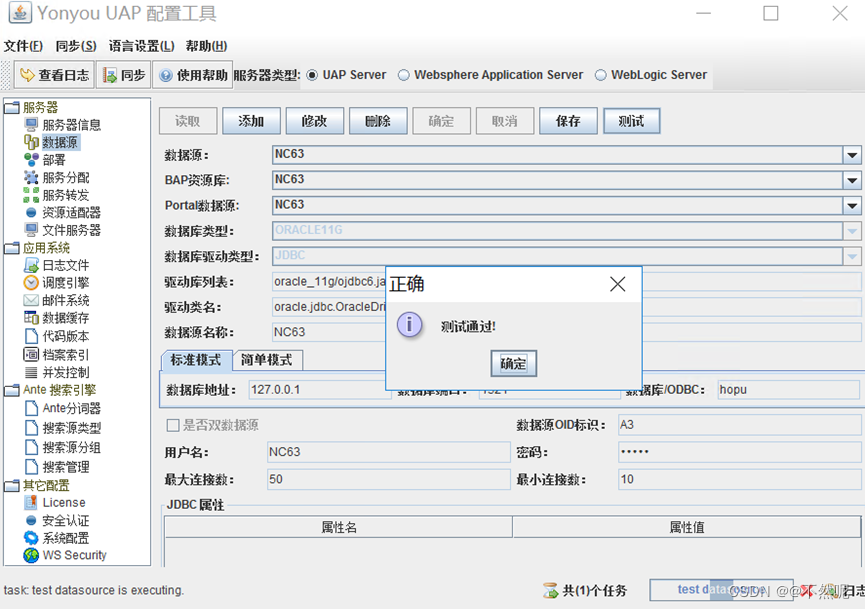Close the 正确 dialog with X
Screen dimensions: 865x609
pyautogui.click(x=617, y=284)
